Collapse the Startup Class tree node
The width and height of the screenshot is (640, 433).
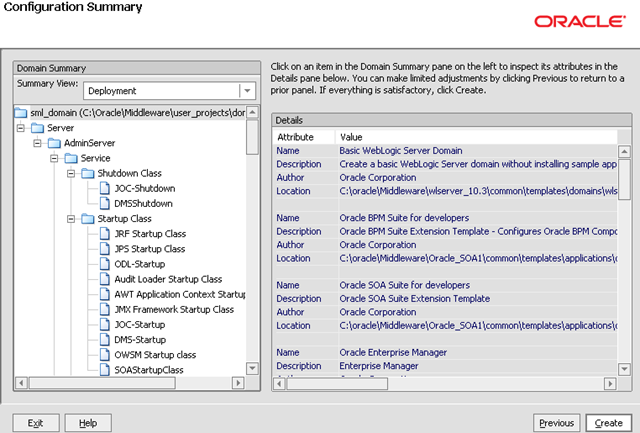tap(72, 219)
